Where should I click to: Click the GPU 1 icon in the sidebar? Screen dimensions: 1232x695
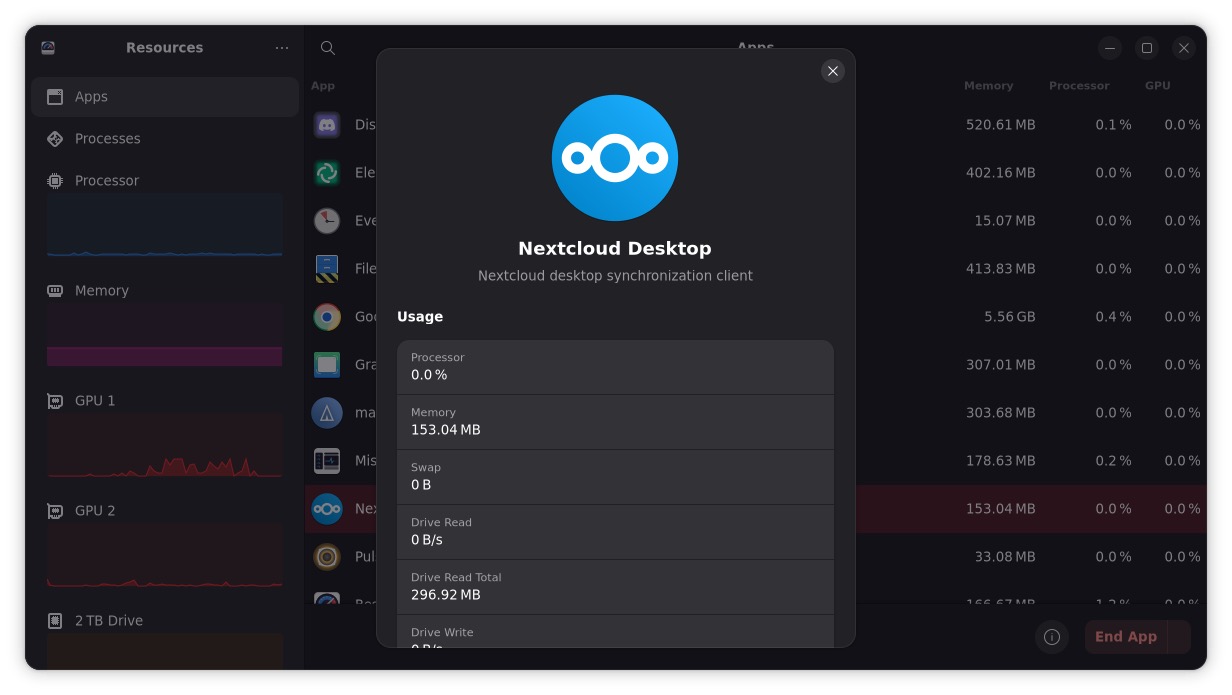[54, 400]
